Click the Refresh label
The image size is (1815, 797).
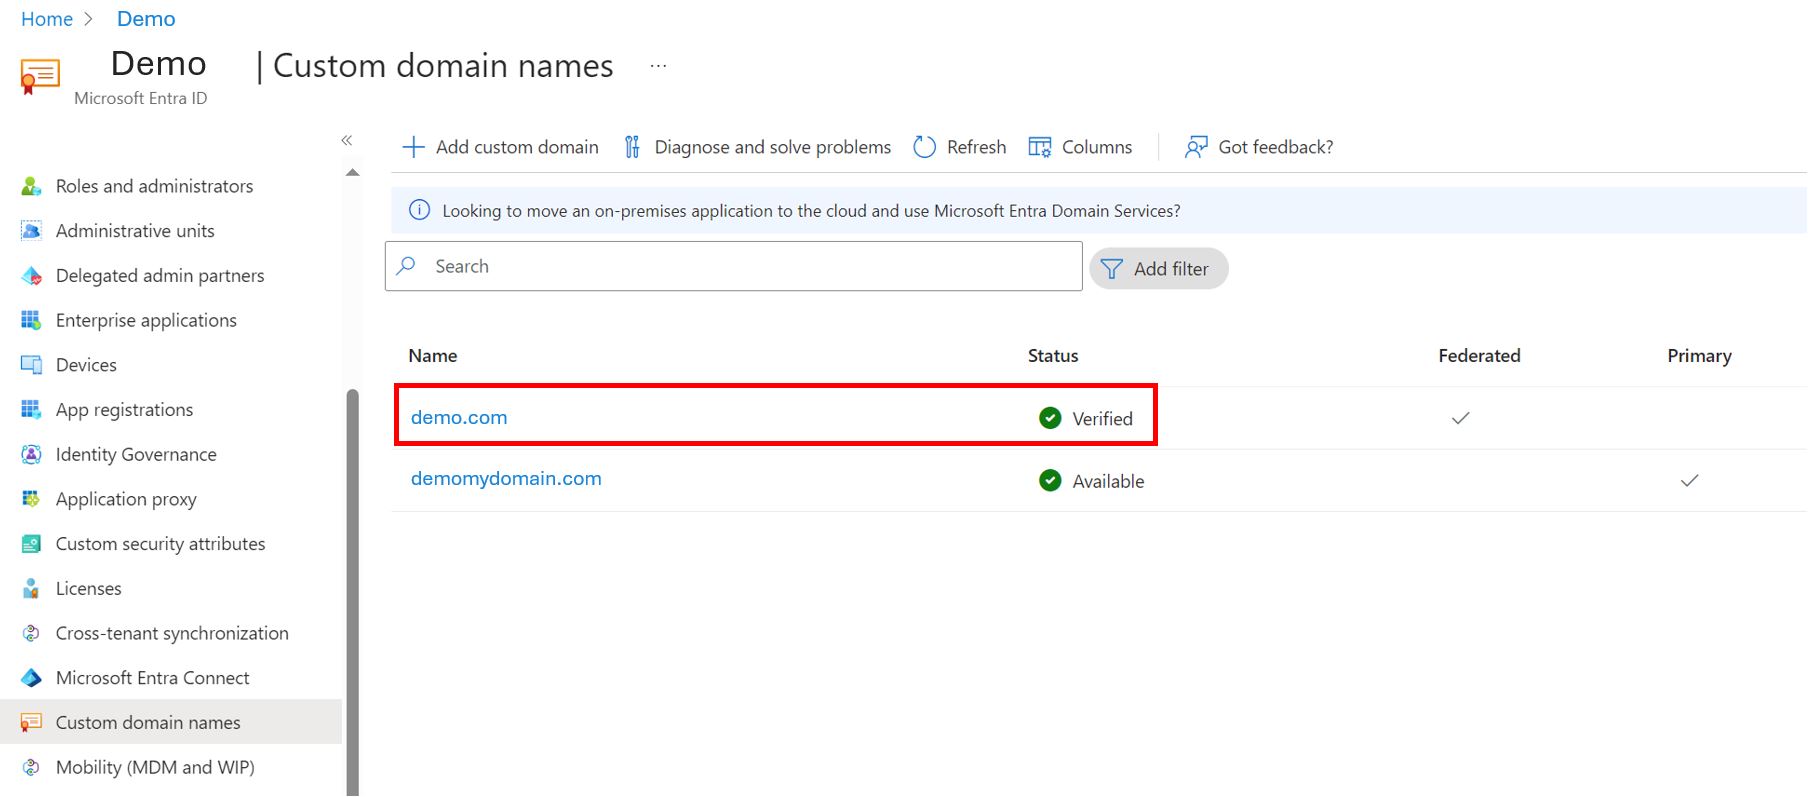977,147
